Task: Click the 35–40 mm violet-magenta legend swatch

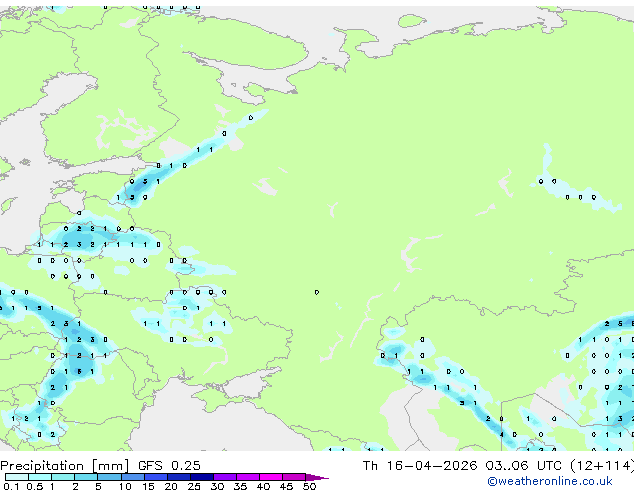Action: point(248,477)
